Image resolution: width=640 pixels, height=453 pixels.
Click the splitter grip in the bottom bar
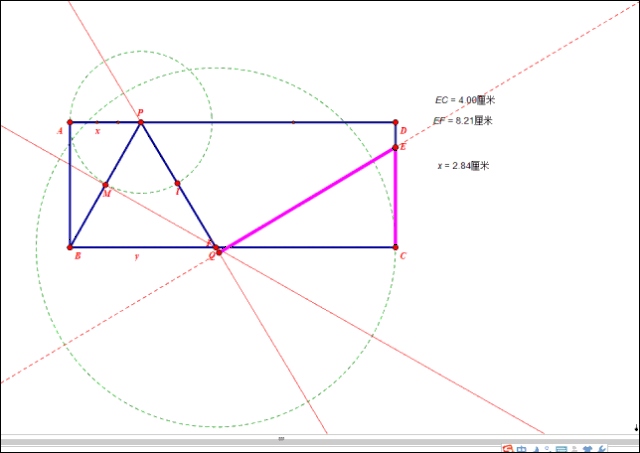tap(281, 439)
